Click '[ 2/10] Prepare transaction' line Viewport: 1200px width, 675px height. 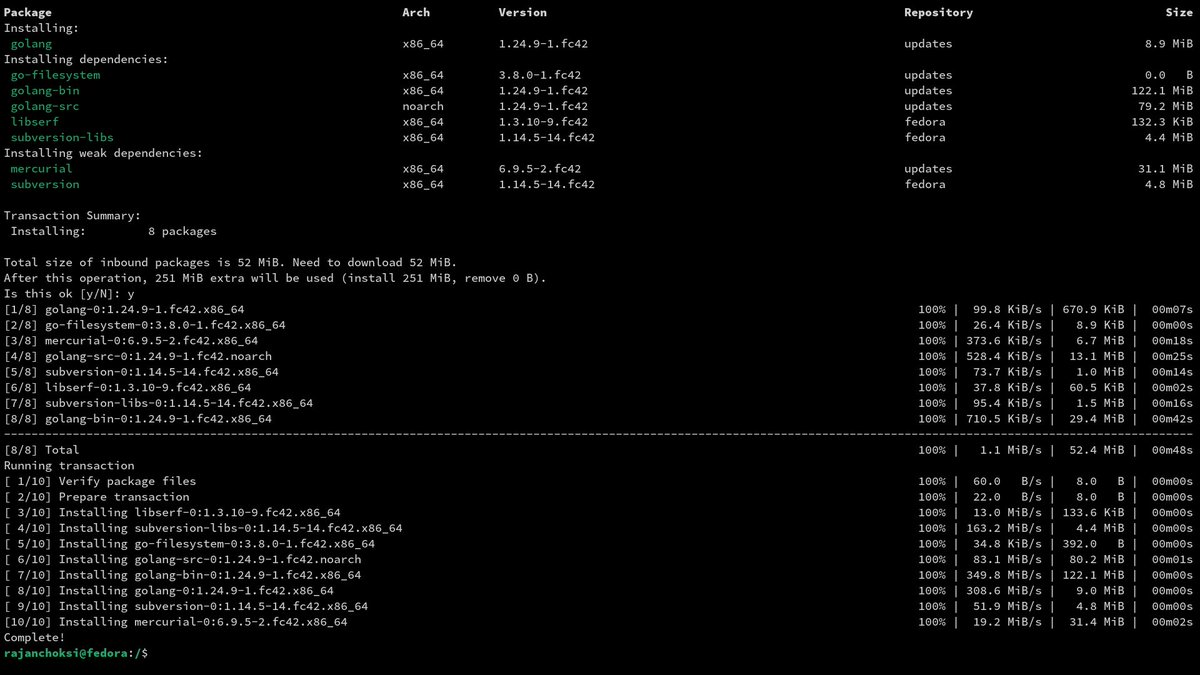tap(96, 497)
